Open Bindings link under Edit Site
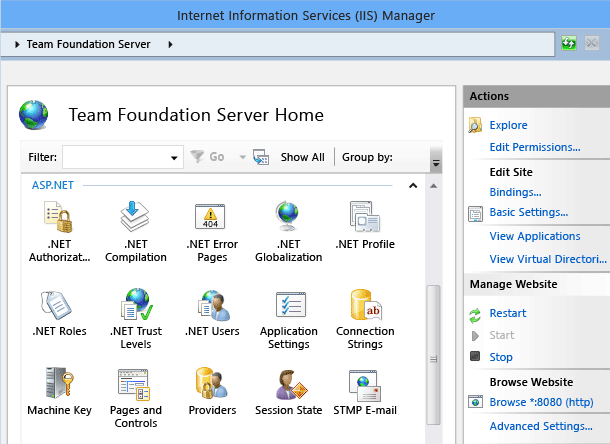This screenshot has width=610, height=444. pyautogui.click(x=515, y=191)
